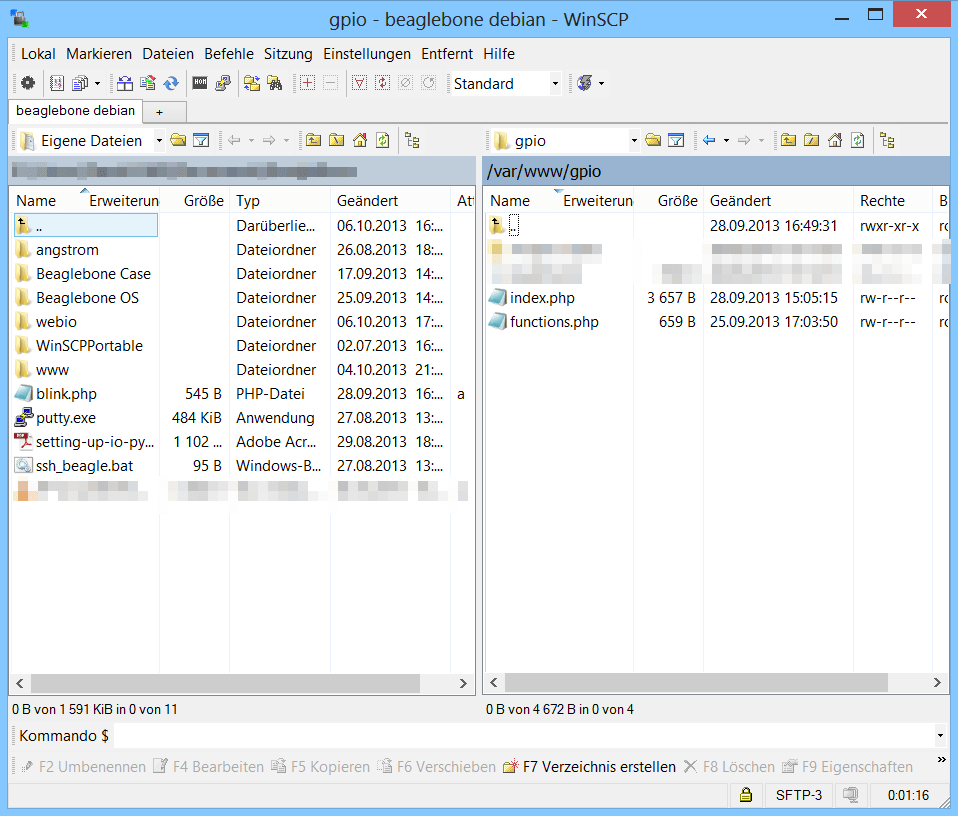Image resolution: width=958 pixels, height=816 pixels.
Task: Go to remote home directory icon
Action: click(835, 140)
